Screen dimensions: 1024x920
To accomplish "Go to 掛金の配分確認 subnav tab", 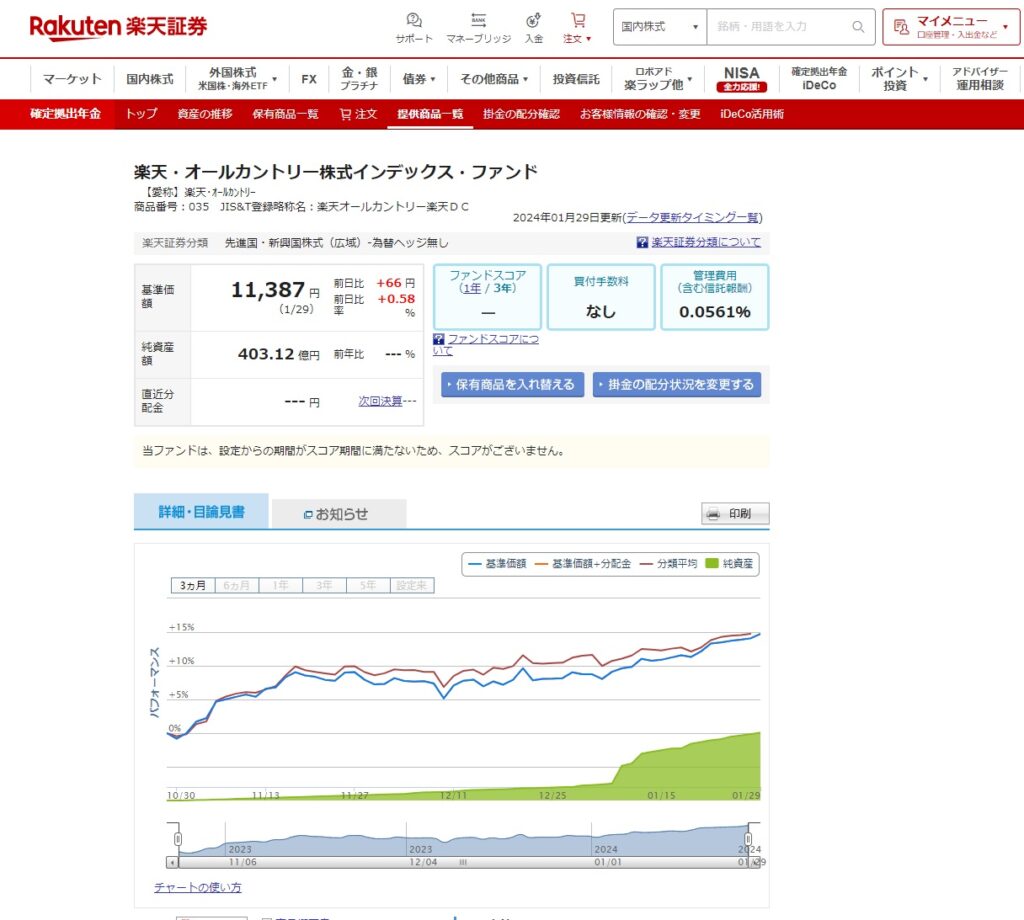I will [x=521, y=114].
